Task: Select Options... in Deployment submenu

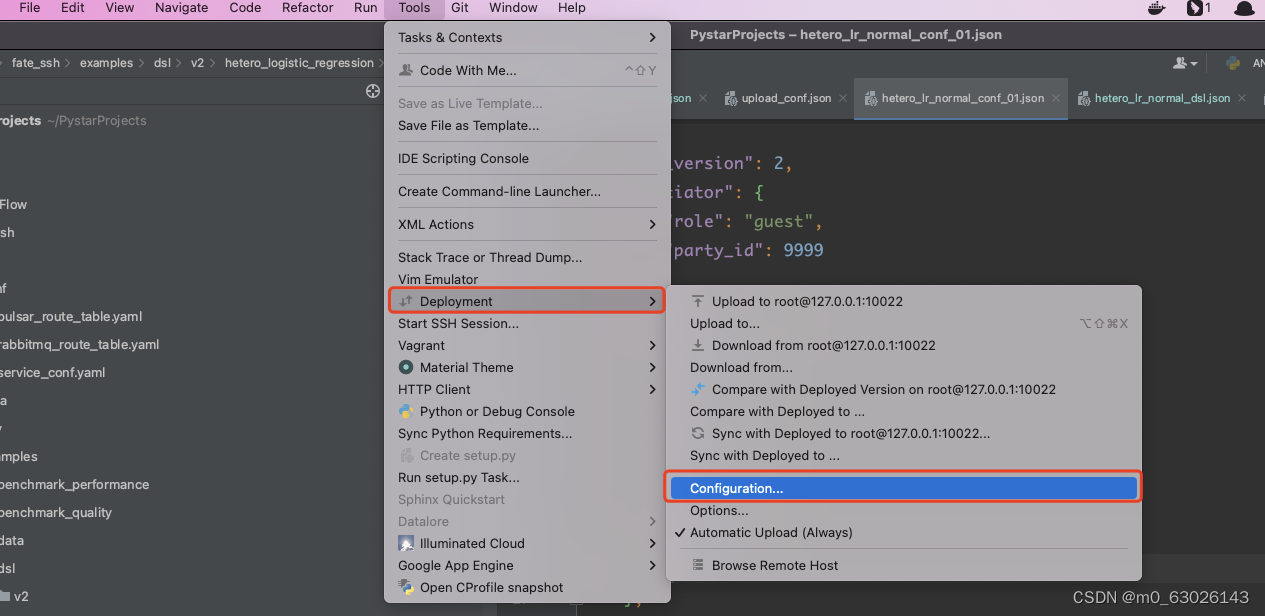Action: click(x=904, y=510)
